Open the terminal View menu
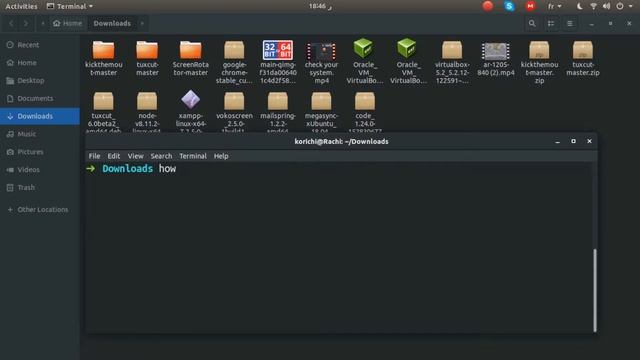 click(x=136, y=156)
